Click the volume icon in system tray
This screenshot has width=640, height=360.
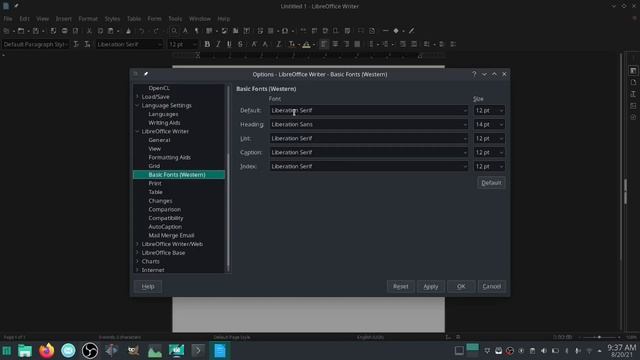click(x=544, y=351)
